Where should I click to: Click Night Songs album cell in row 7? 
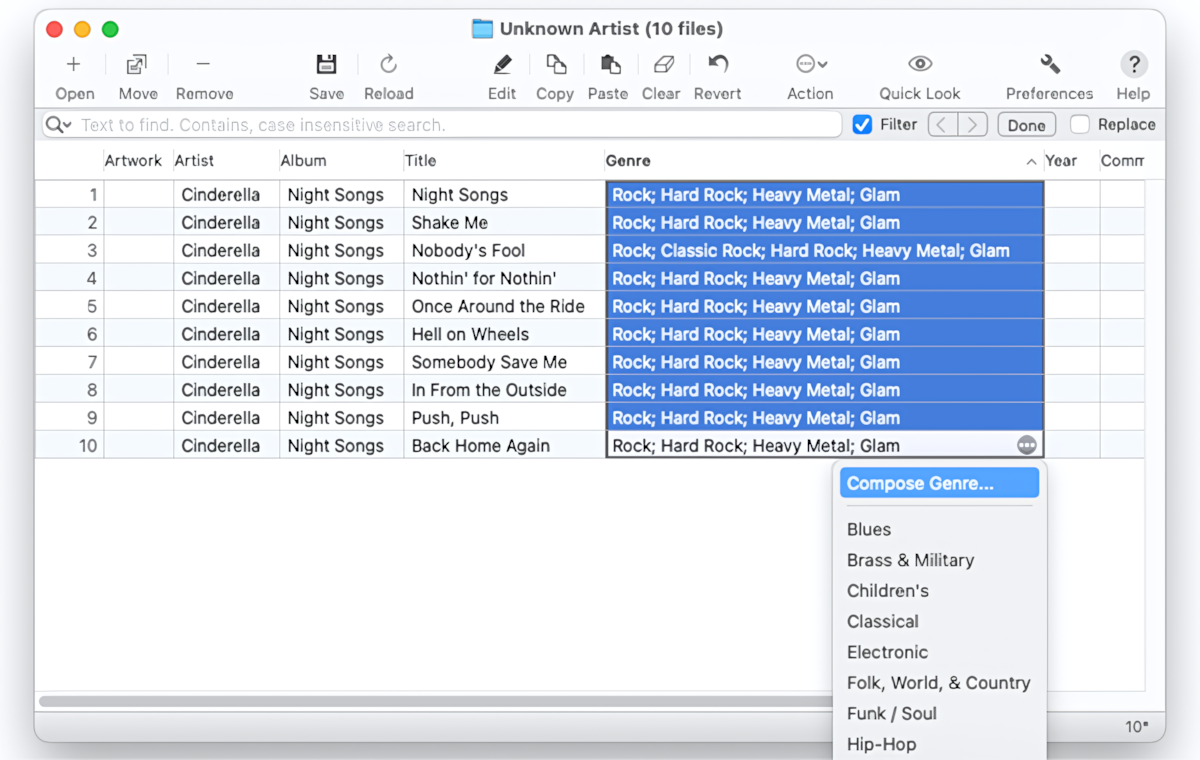(x=341, y=362)
